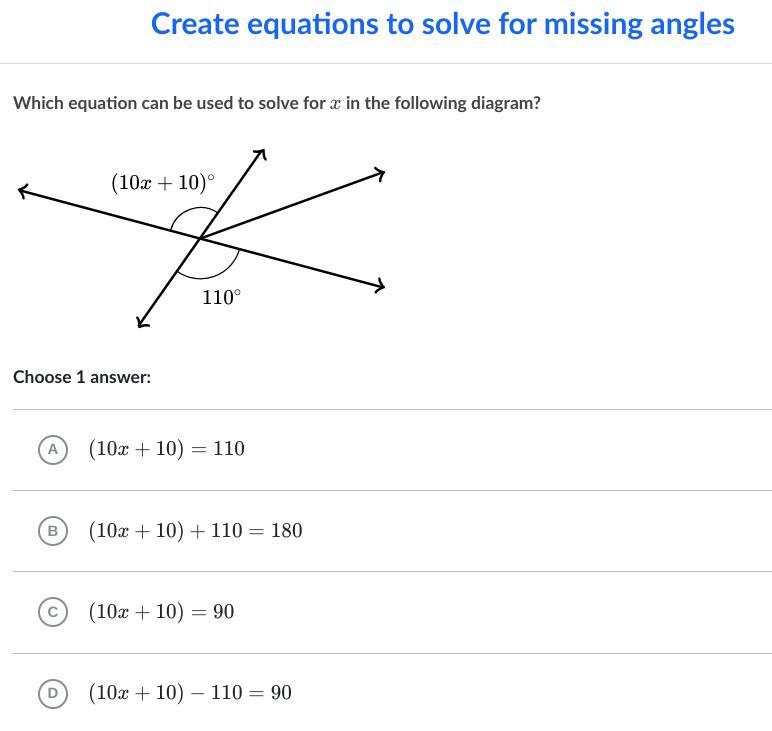Choose radio option C
This screenshot has height=731, width=772.
point(53,612)
